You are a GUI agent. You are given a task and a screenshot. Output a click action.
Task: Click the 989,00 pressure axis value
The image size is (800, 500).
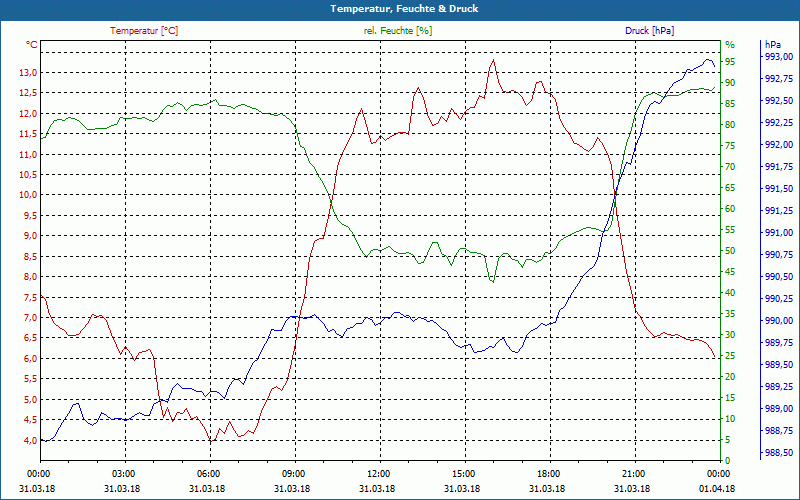coord(779,409)
